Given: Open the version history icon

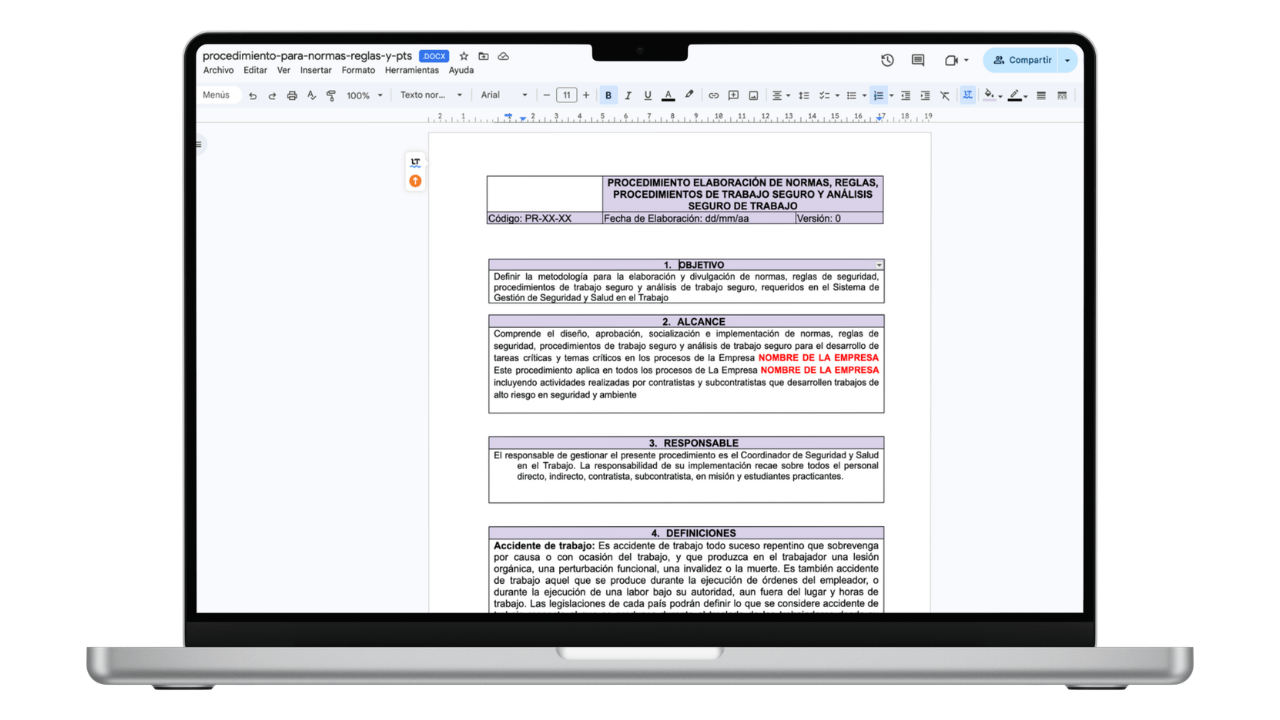Looking at the screenshot, I should coord(887,60).
